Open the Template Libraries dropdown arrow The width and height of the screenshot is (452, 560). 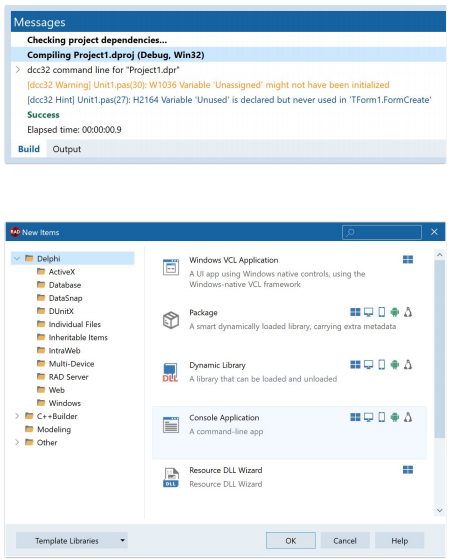pyautogui.click(x=122, y=540)
